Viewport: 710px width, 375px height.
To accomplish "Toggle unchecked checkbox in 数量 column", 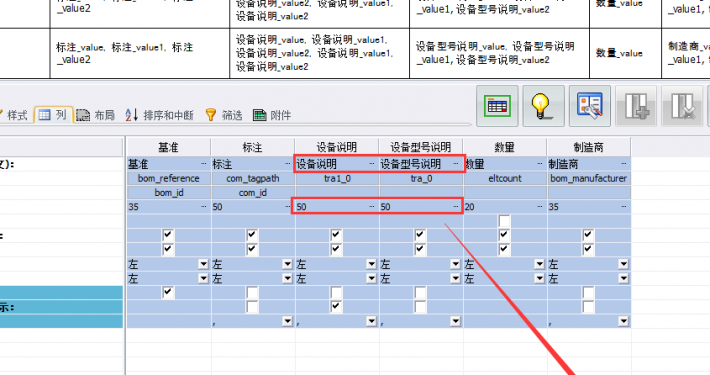I will pos(504,221).
